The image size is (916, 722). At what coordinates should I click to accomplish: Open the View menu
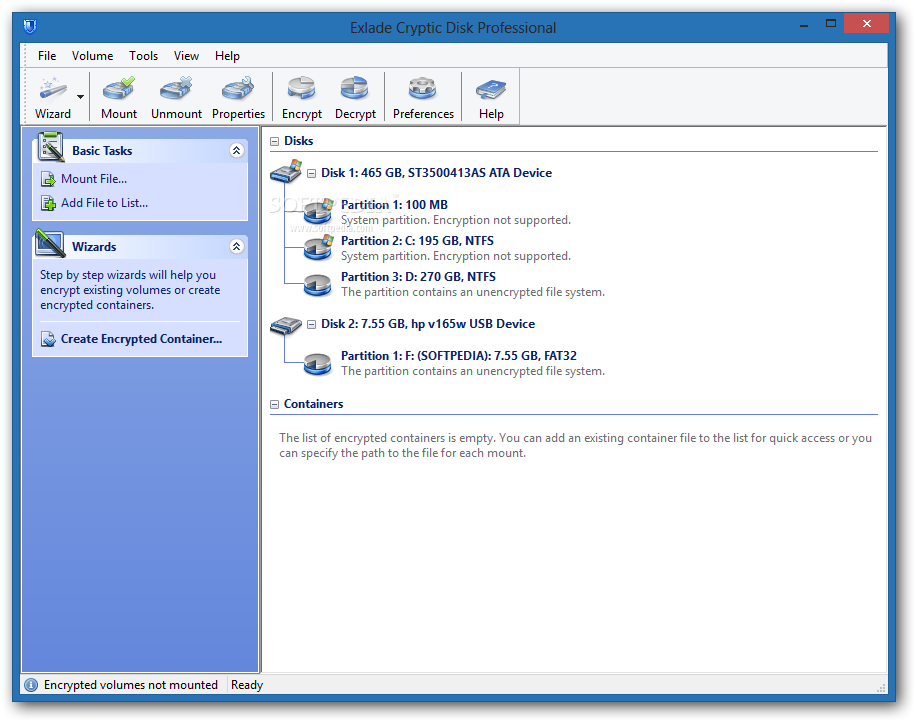tap(186, 56)
